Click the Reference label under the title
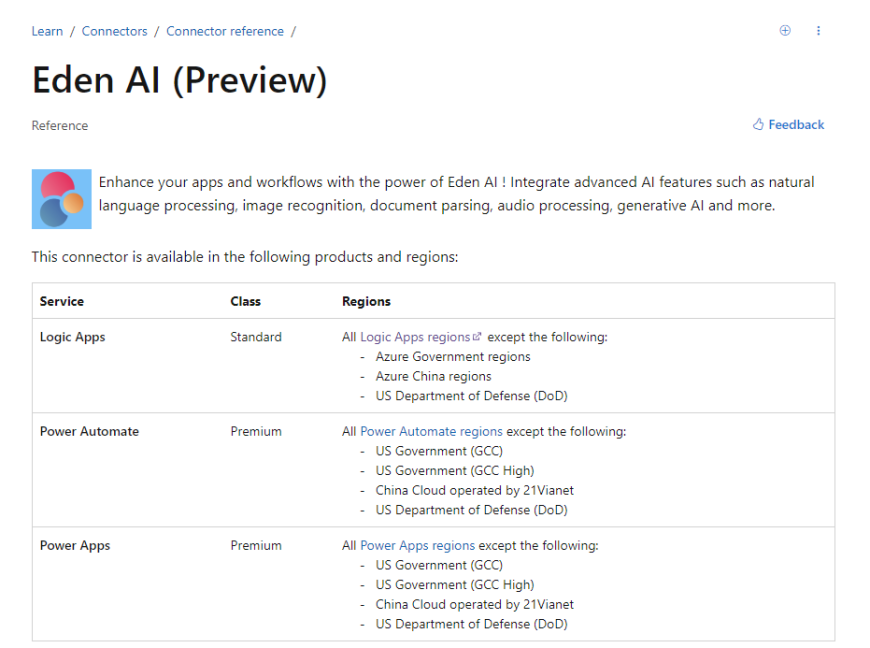The image size is (870, 648). [x=60, y=125]
